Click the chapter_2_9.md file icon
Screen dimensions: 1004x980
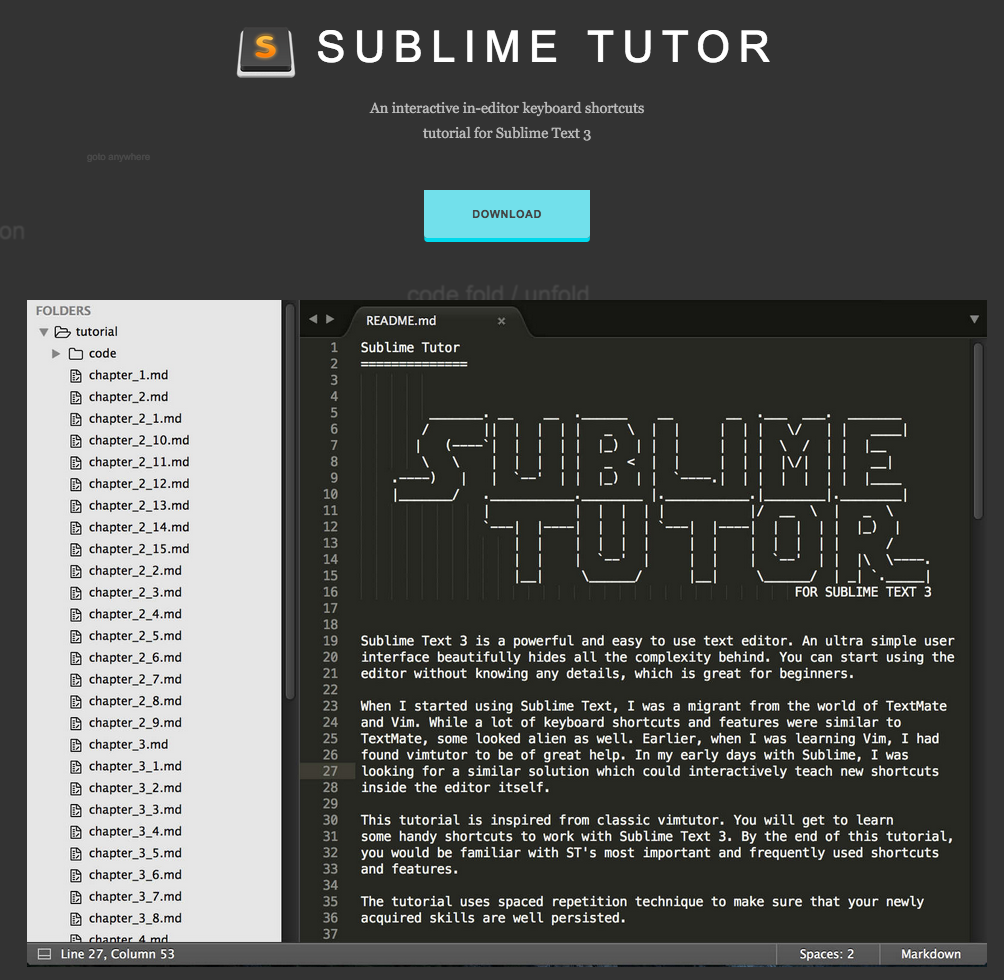coord(76,724)
